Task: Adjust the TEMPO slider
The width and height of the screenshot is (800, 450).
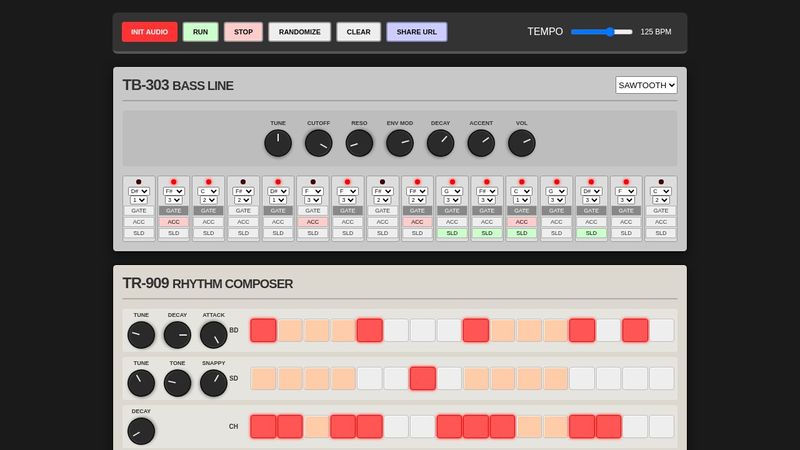Action: tap(602, 32)
